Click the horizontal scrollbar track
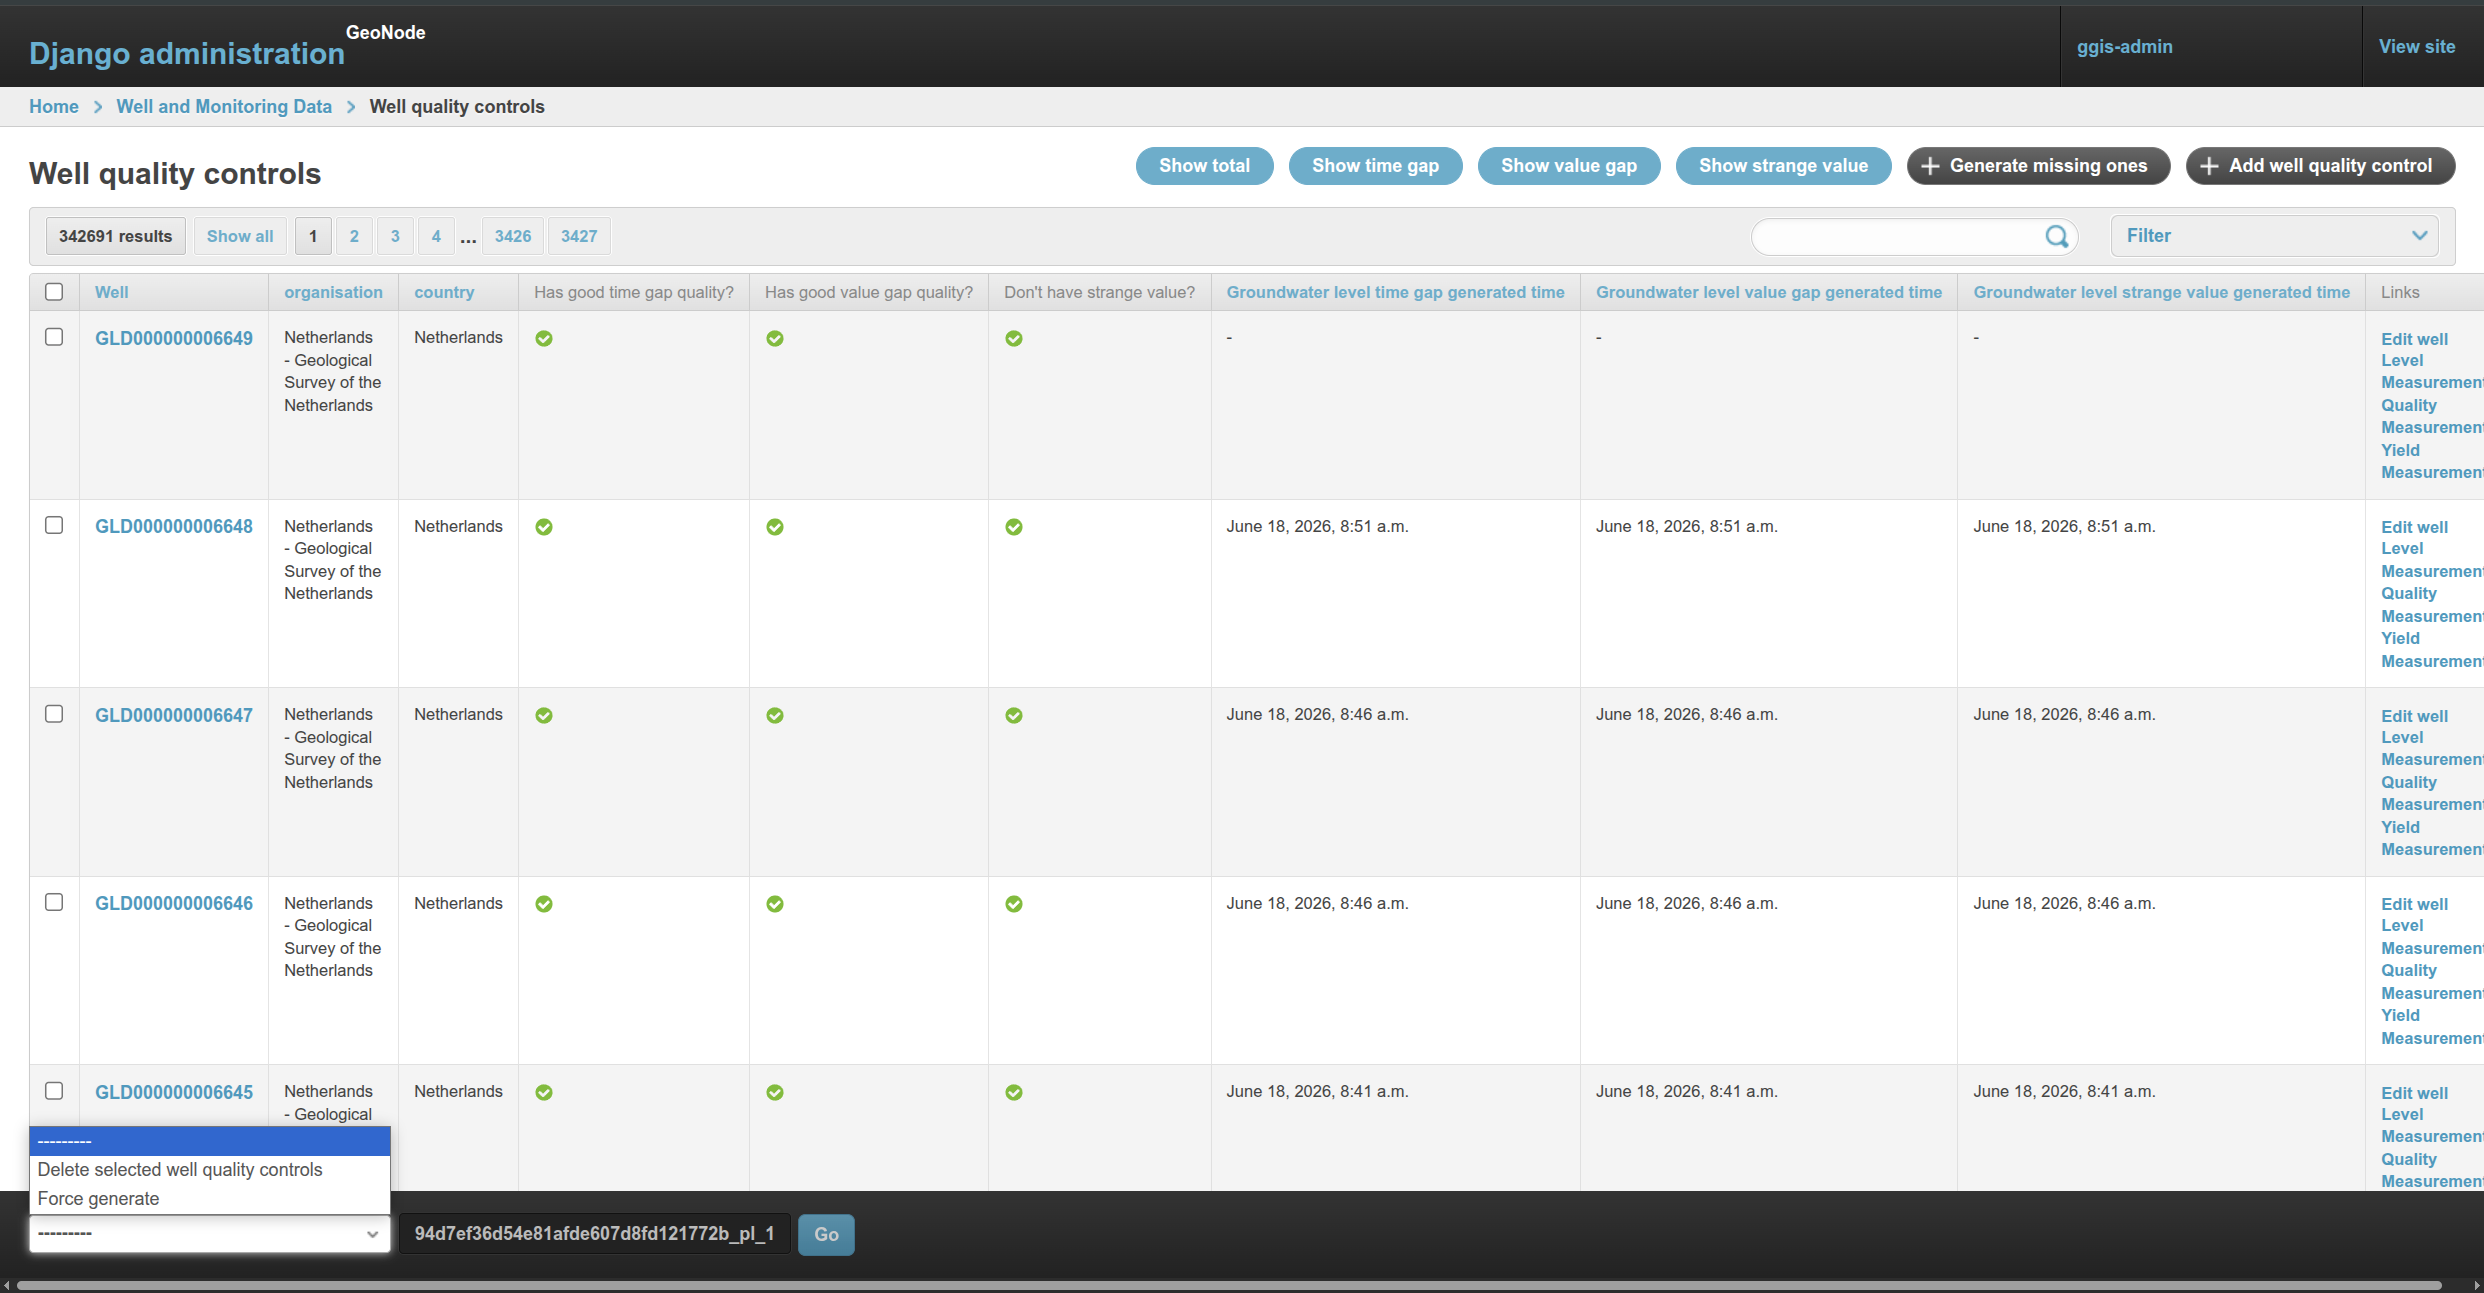Viewport: 2484px width, 1293px height. tap(1229, 1285)
